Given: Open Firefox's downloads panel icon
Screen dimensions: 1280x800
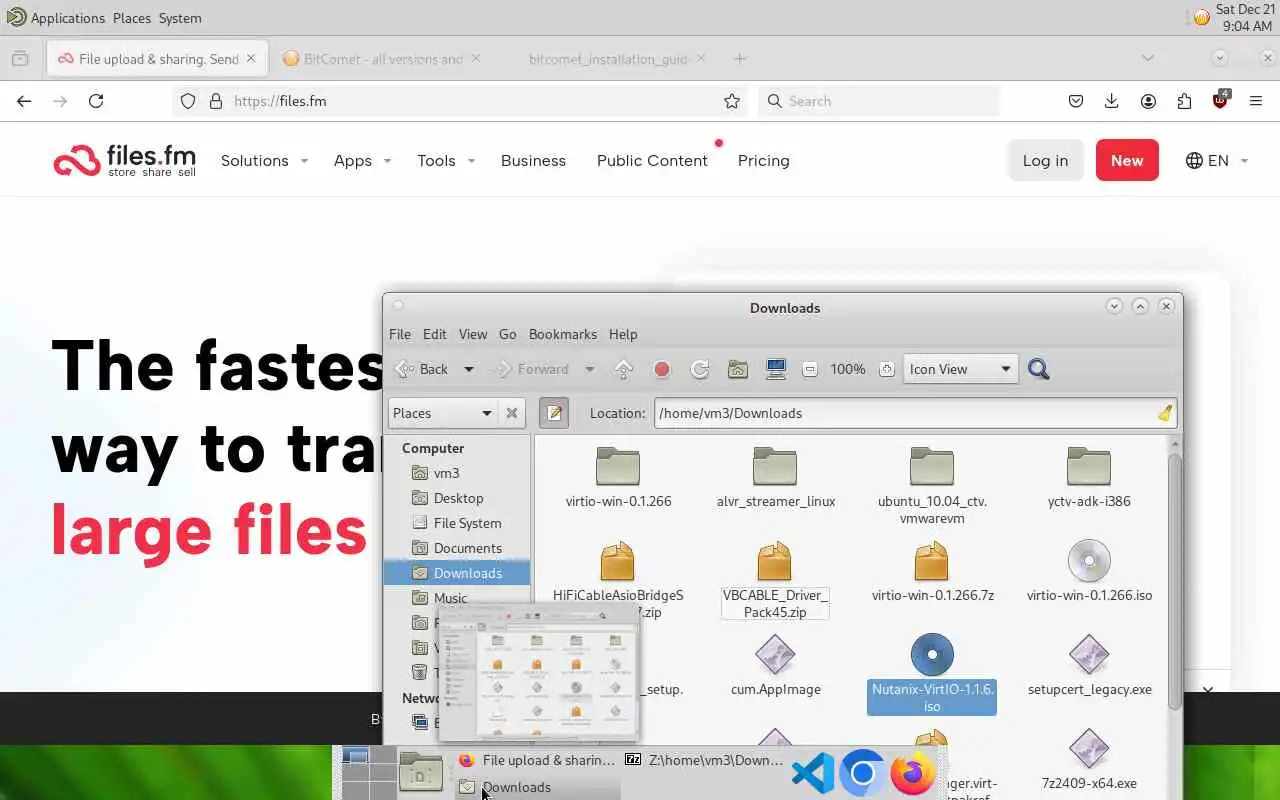Looking at the screenshot, I should point(1112,101).
